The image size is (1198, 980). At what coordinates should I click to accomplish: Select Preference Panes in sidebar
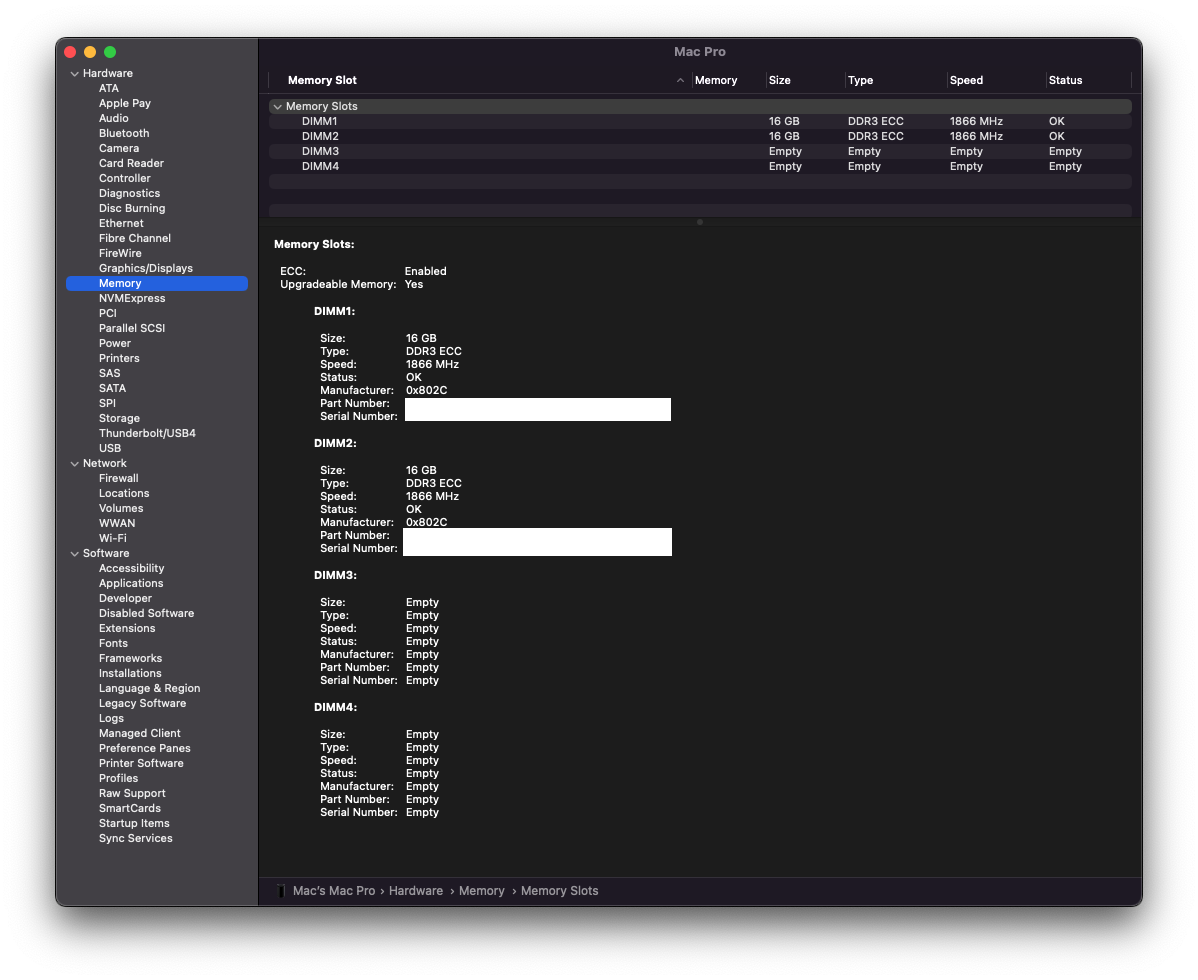click(144, 749)
